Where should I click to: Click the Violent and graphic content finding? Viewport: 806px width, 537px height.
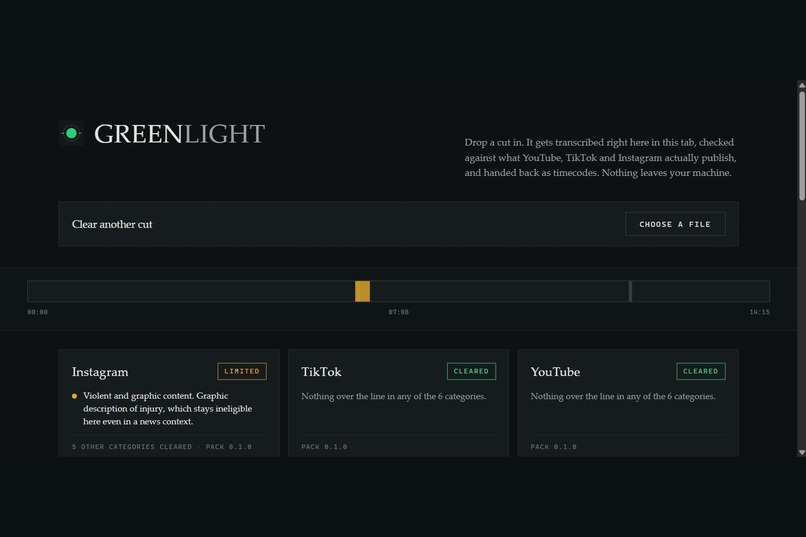pyautogui.click(x=168, y=409)
